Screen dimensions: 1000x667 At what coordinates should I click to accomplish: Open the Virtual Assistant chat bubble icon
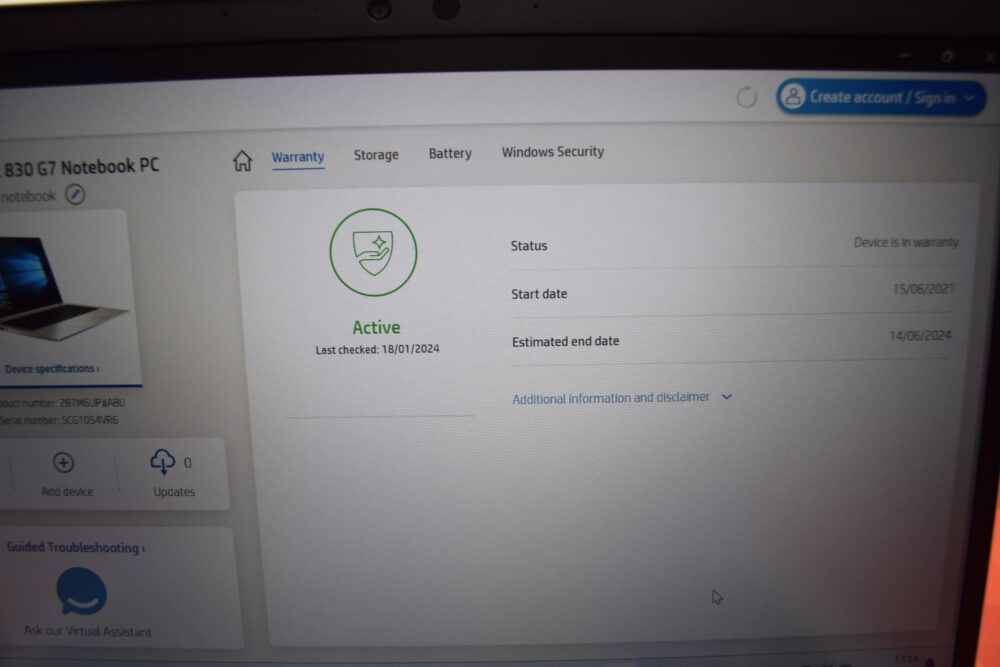(x=82, y=591)
